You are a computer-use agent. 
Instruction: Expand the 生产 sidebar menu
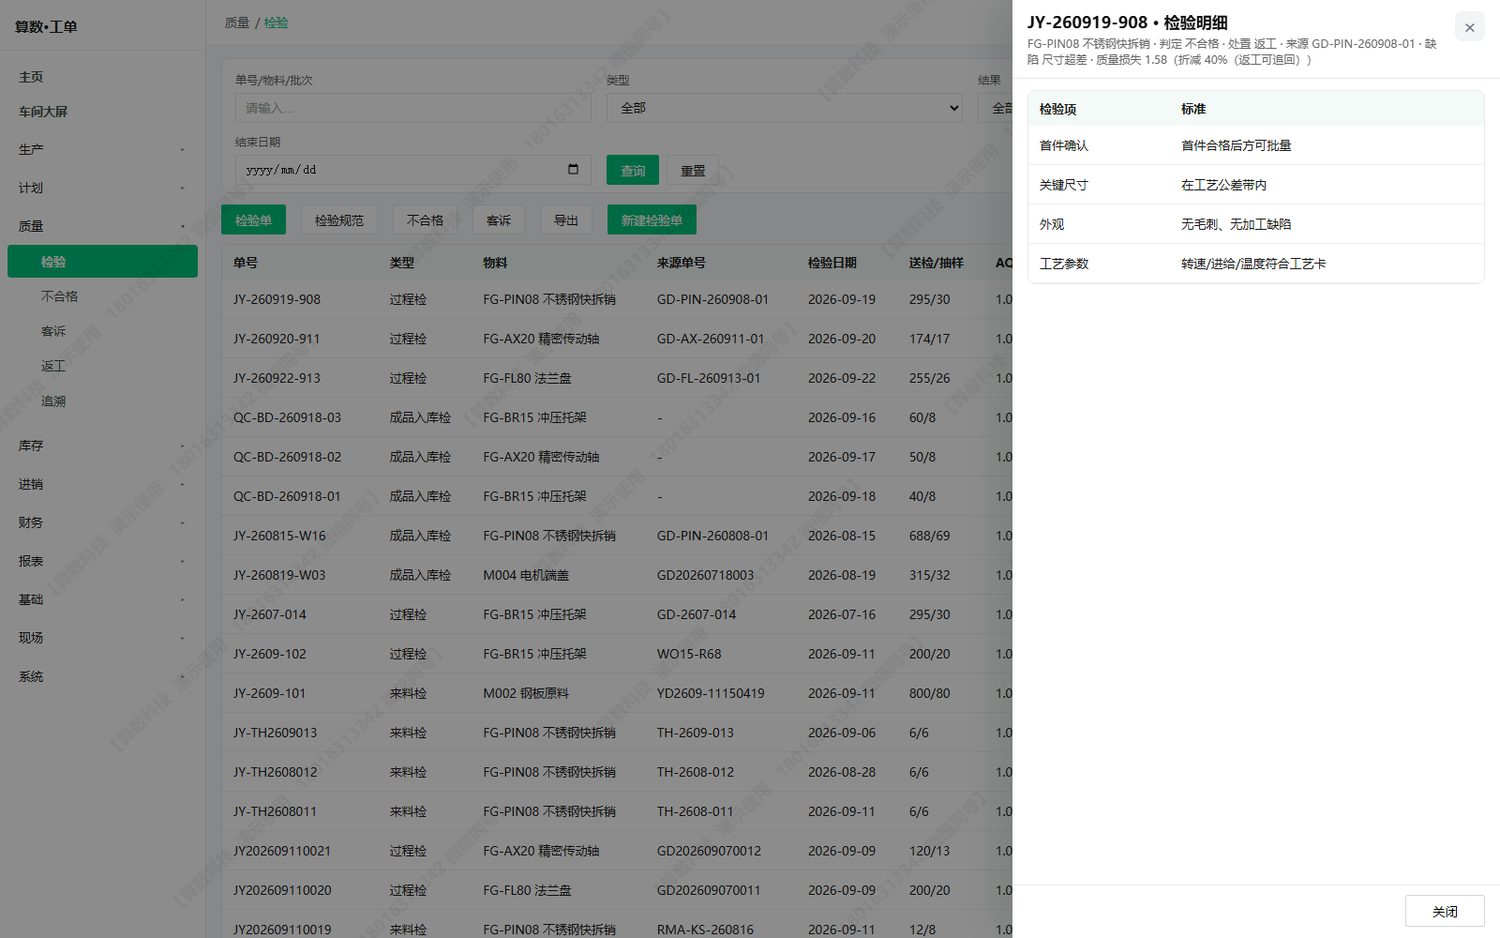[x=102, y=149]
